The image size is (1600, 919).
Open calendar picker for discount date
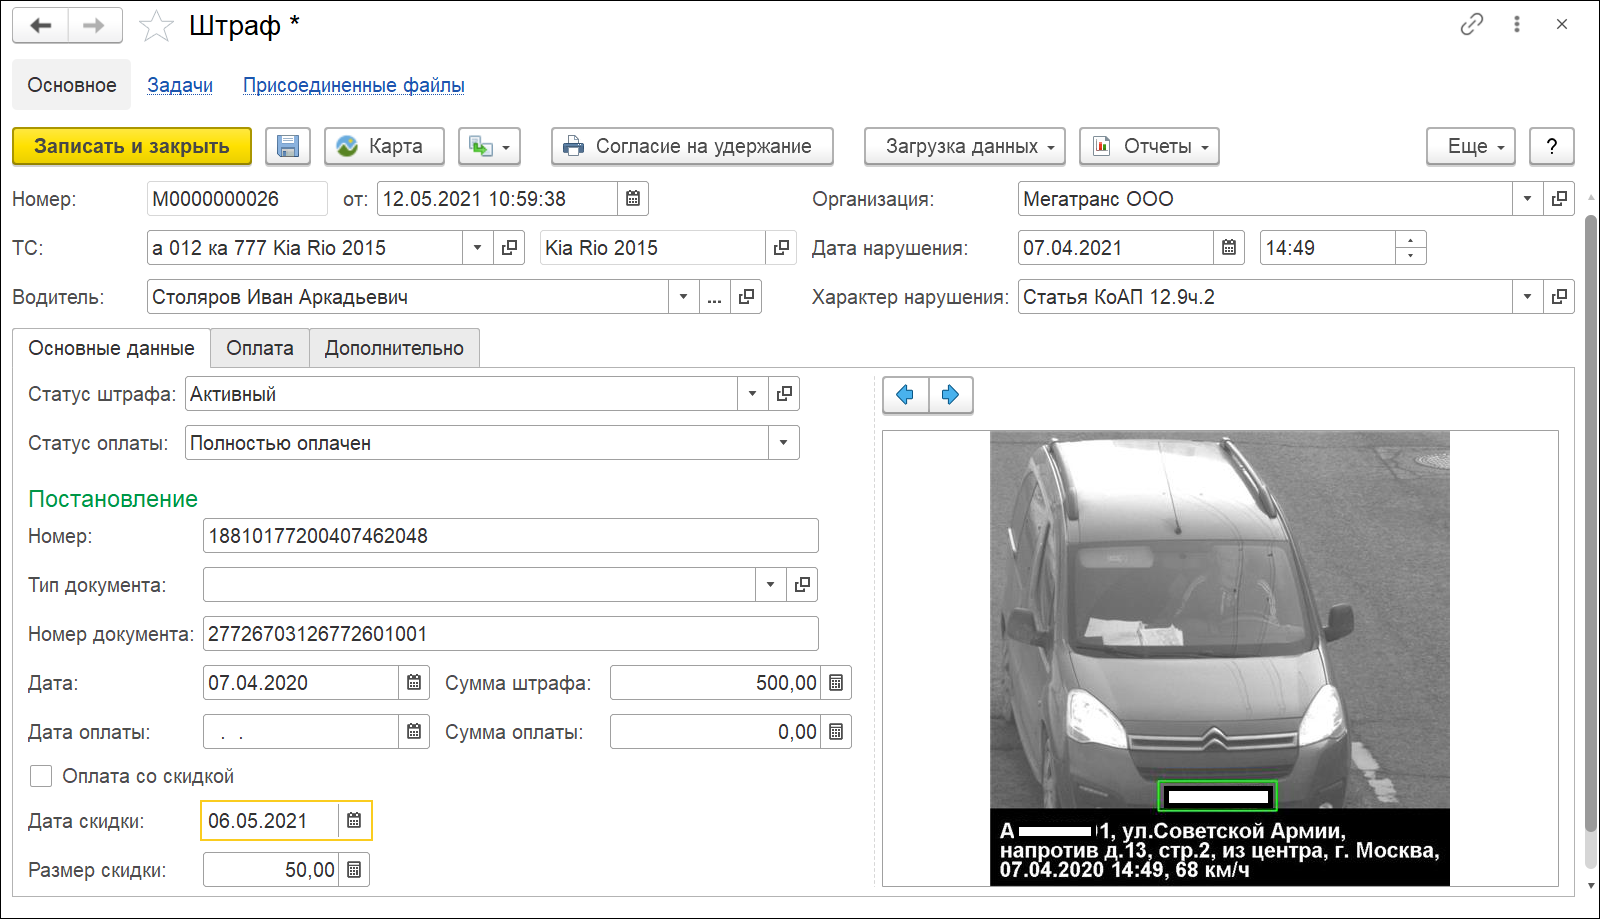354,821
